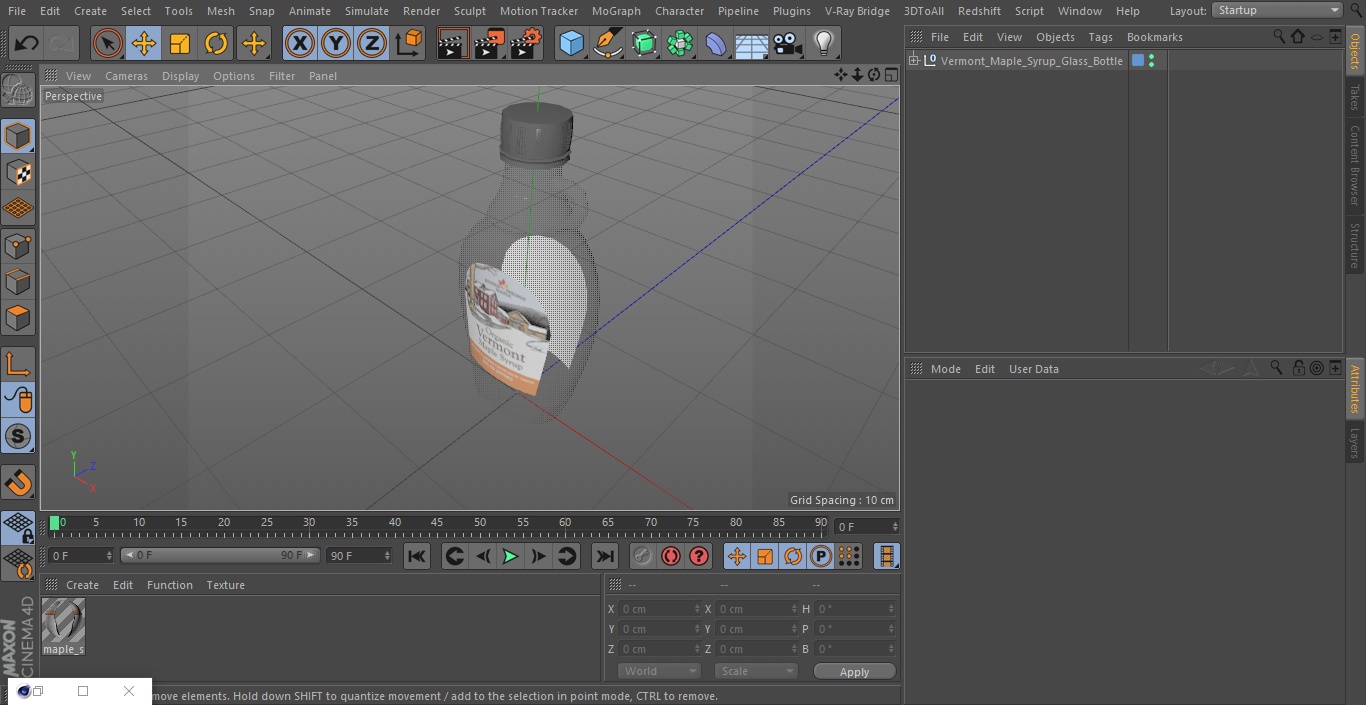The height and width of the screenshot is (705, 1366).
Task: Search Object Manager with magnifier icon
Action: (x=1279, y=36)
